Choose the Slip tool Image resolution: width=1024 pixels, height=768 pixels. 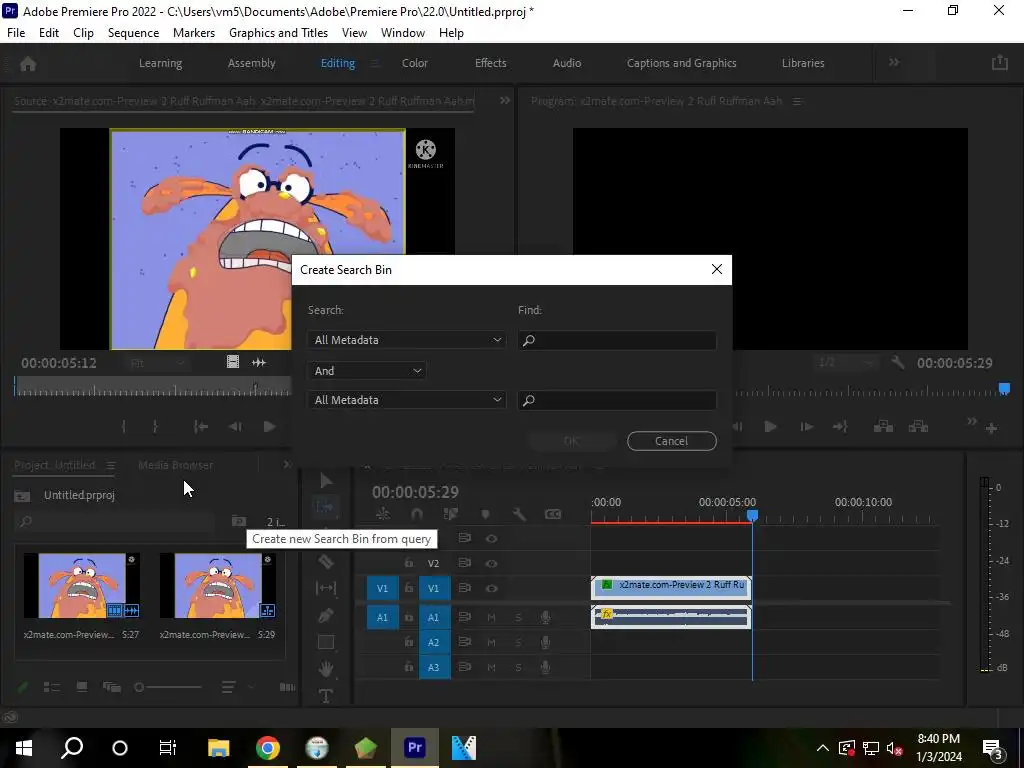pos(326,588)
